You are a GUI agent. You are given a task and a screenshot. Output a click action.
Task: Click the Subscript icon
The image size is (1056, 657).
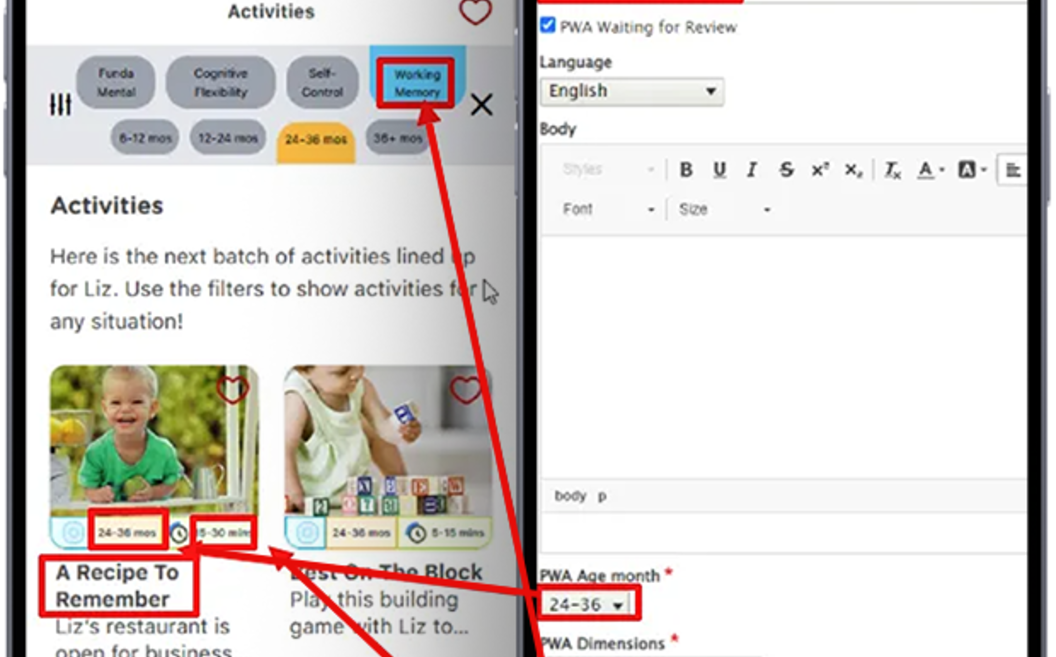pyautogui.click(x=853, y=170)
